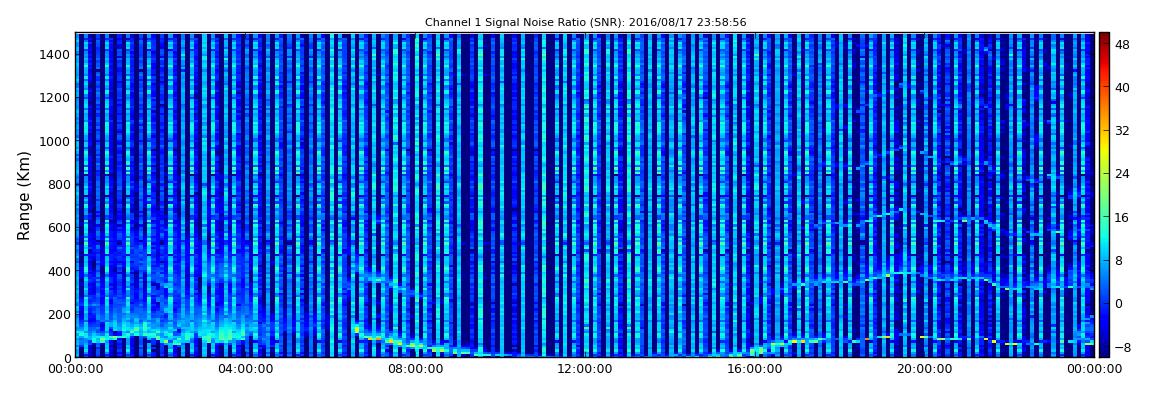Click the 400 range tick label
Image resolution: width=1150 pixels, height=407 pixels.
(x=59, y=271)
